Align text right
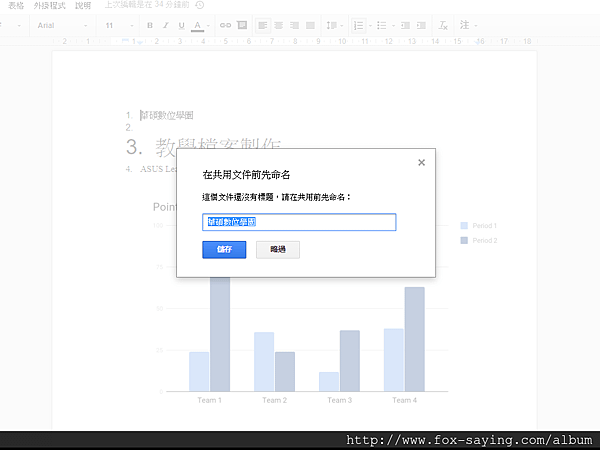Image resolution: width=600 pixels, height=450 pixels. (x=294, y=25)
